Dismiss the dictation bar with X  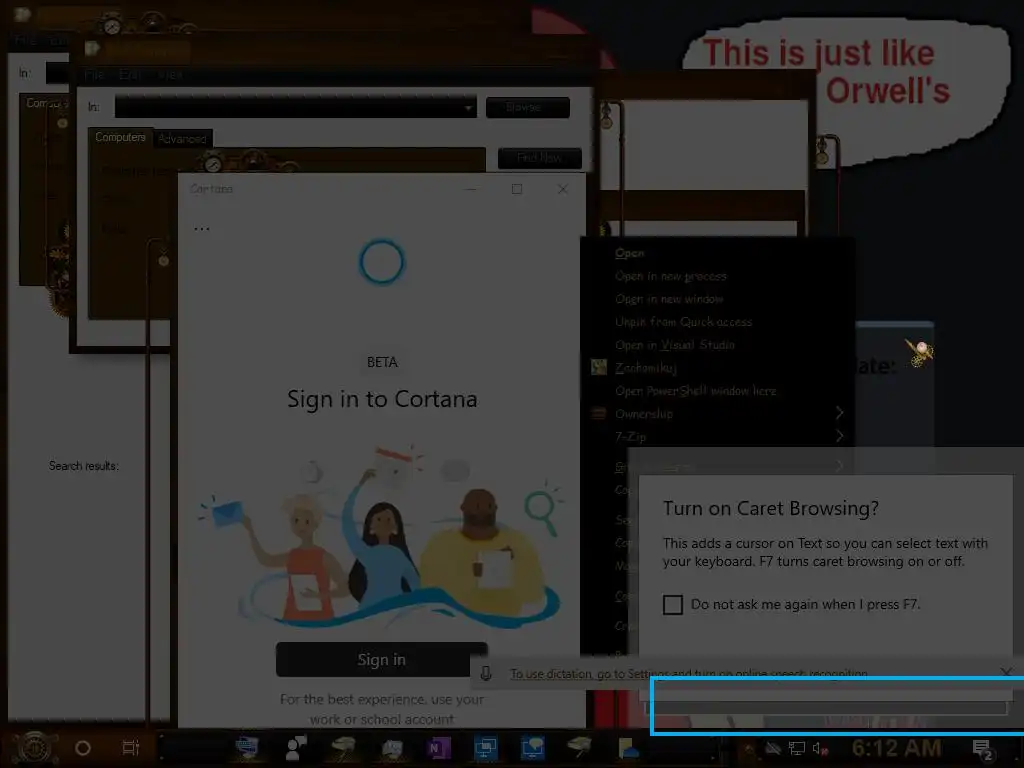1006,671
